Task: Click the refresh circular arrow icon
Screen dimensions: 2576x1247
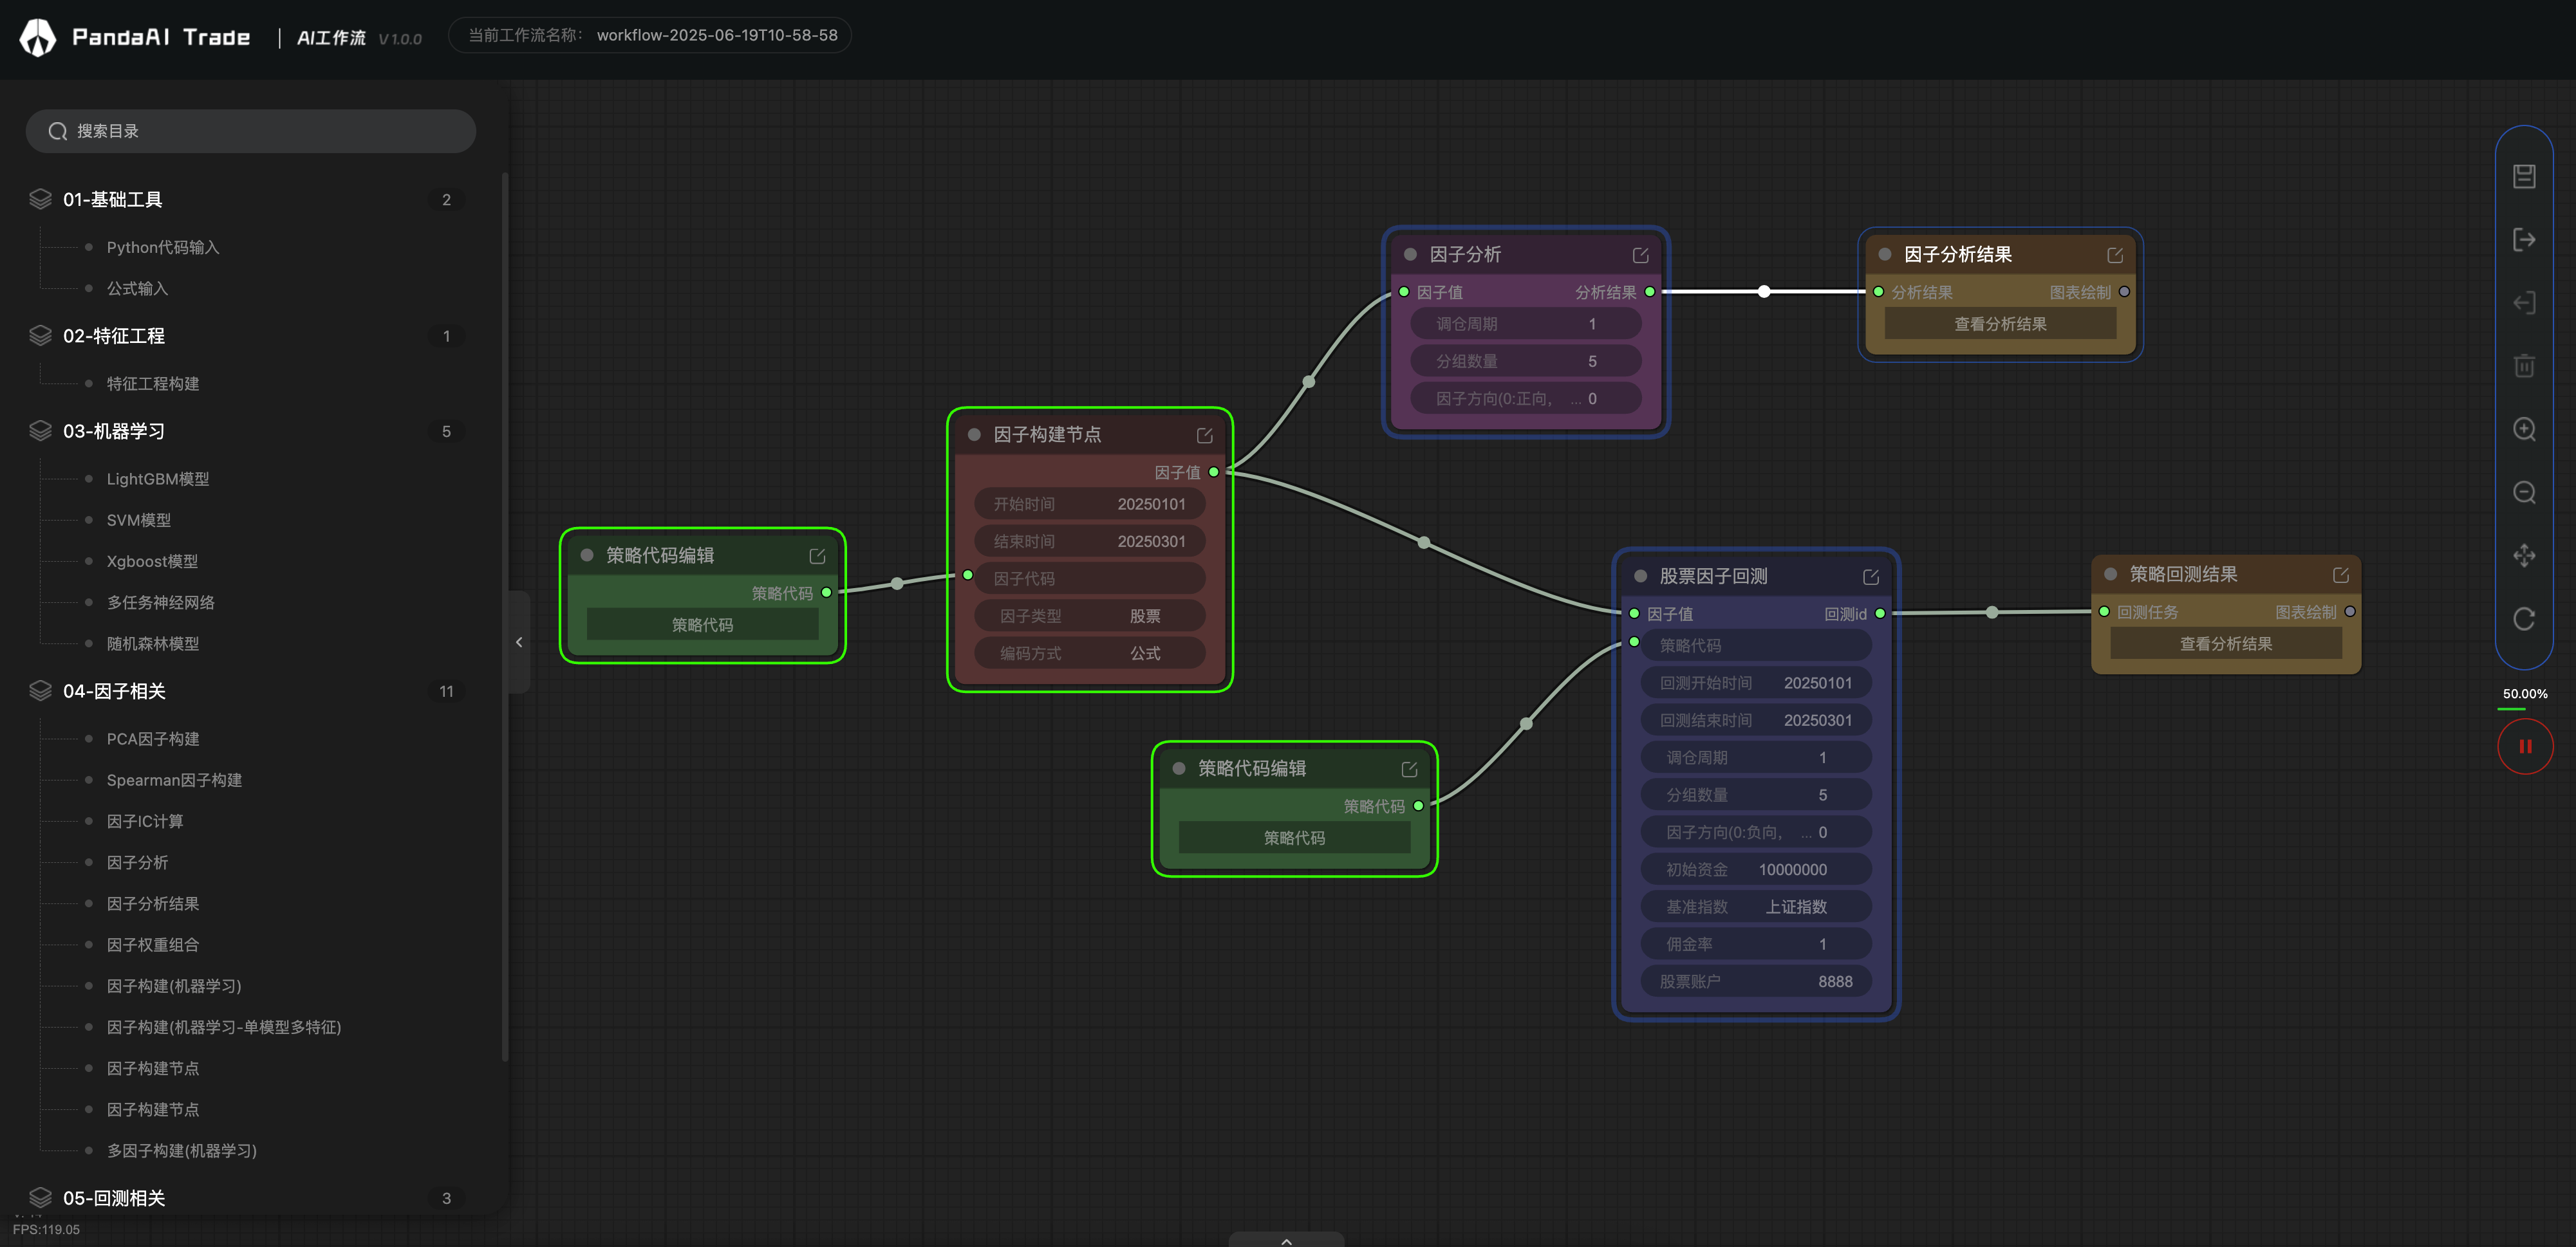Action: 2523,619
